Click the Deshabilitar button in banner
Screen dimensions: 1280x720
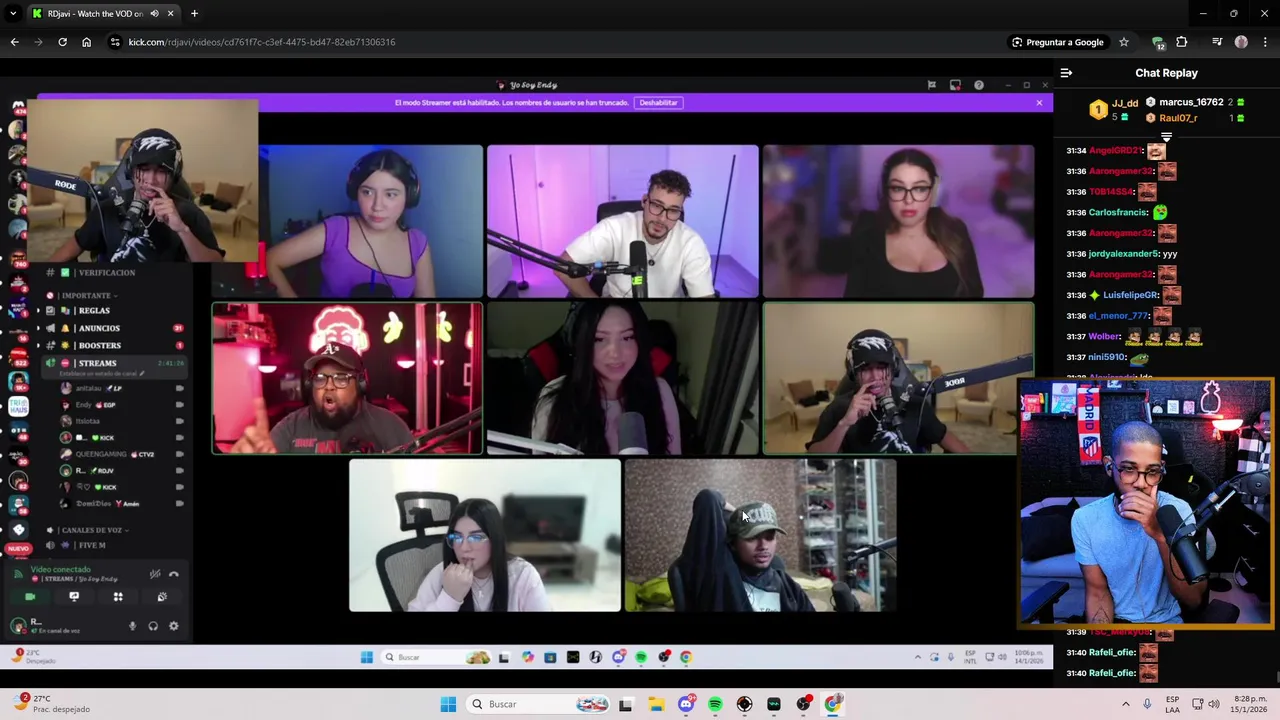click(x=658, y=103)
